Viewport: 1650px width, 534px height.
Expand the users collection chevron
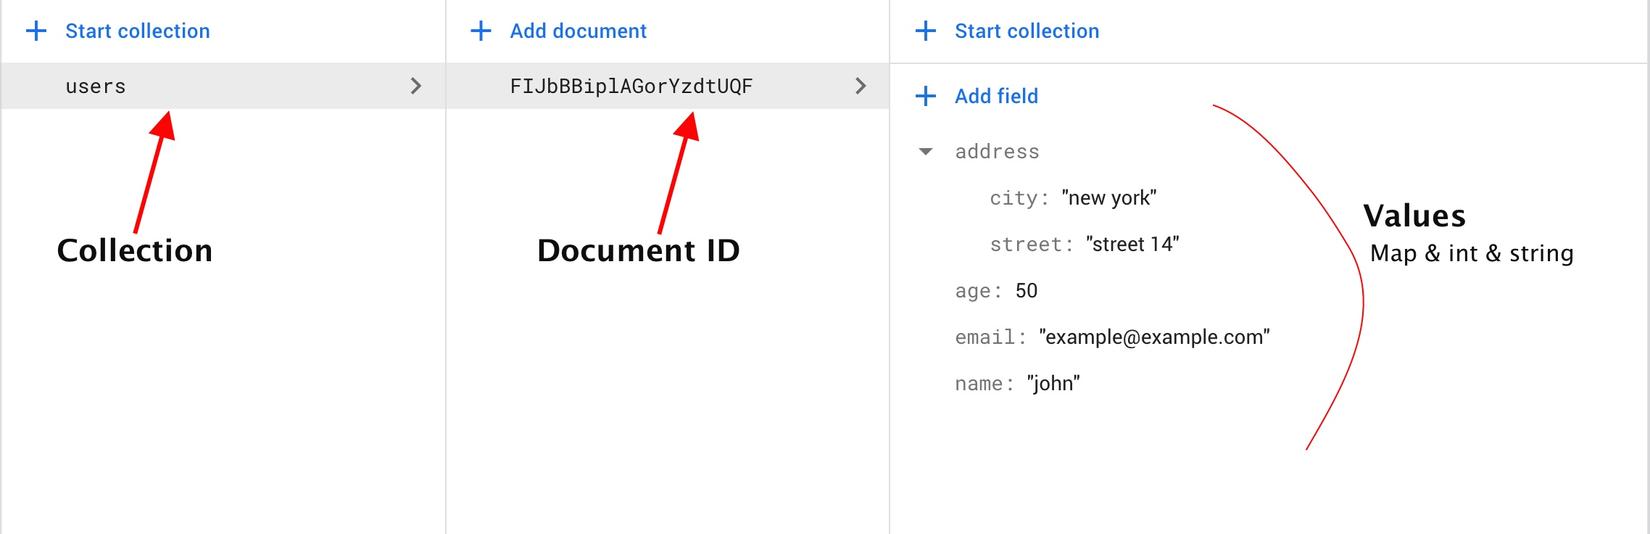416,86
